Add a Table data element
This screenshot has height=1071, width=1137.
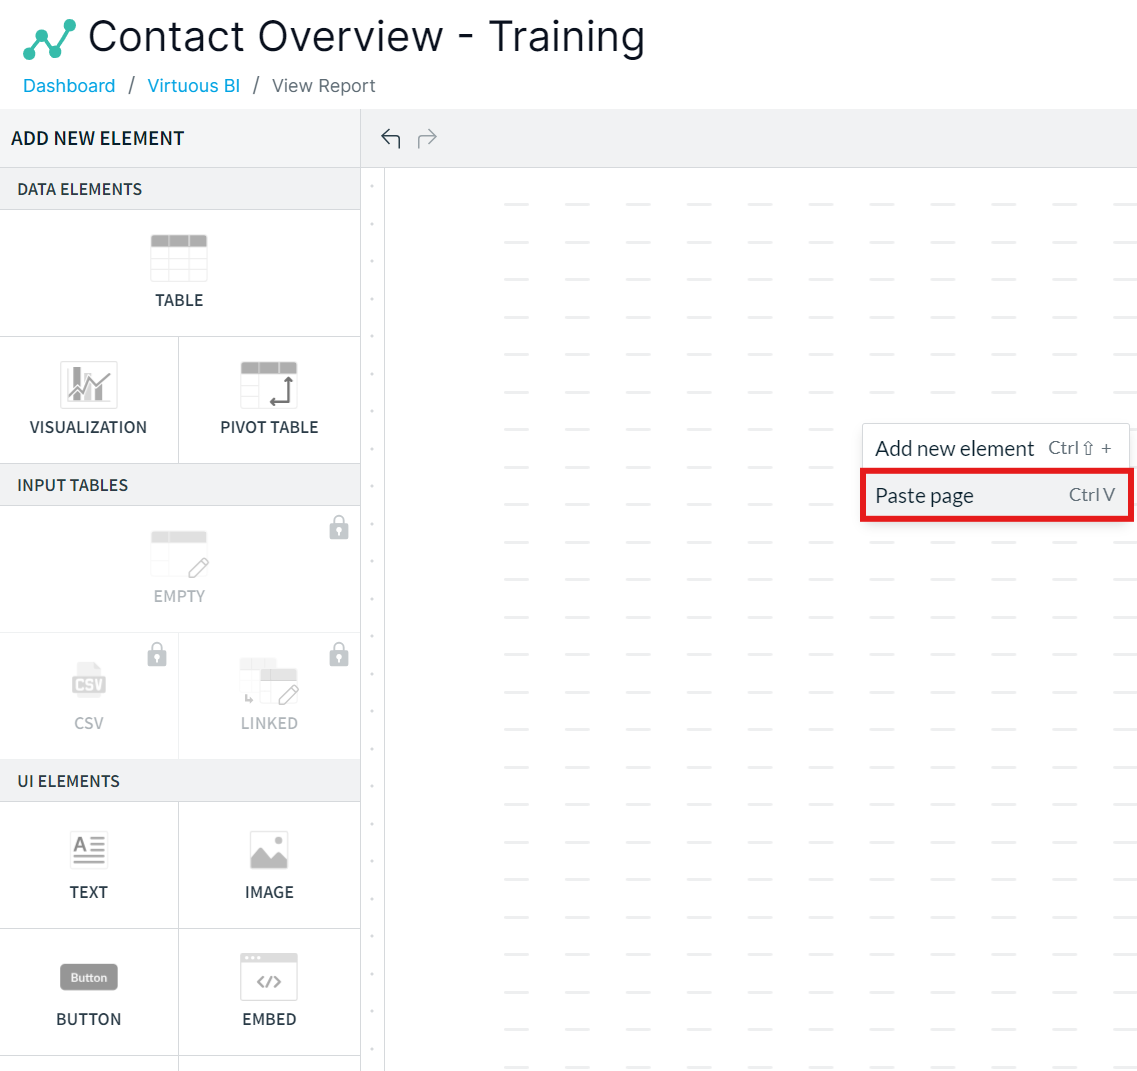coord(179,273)
